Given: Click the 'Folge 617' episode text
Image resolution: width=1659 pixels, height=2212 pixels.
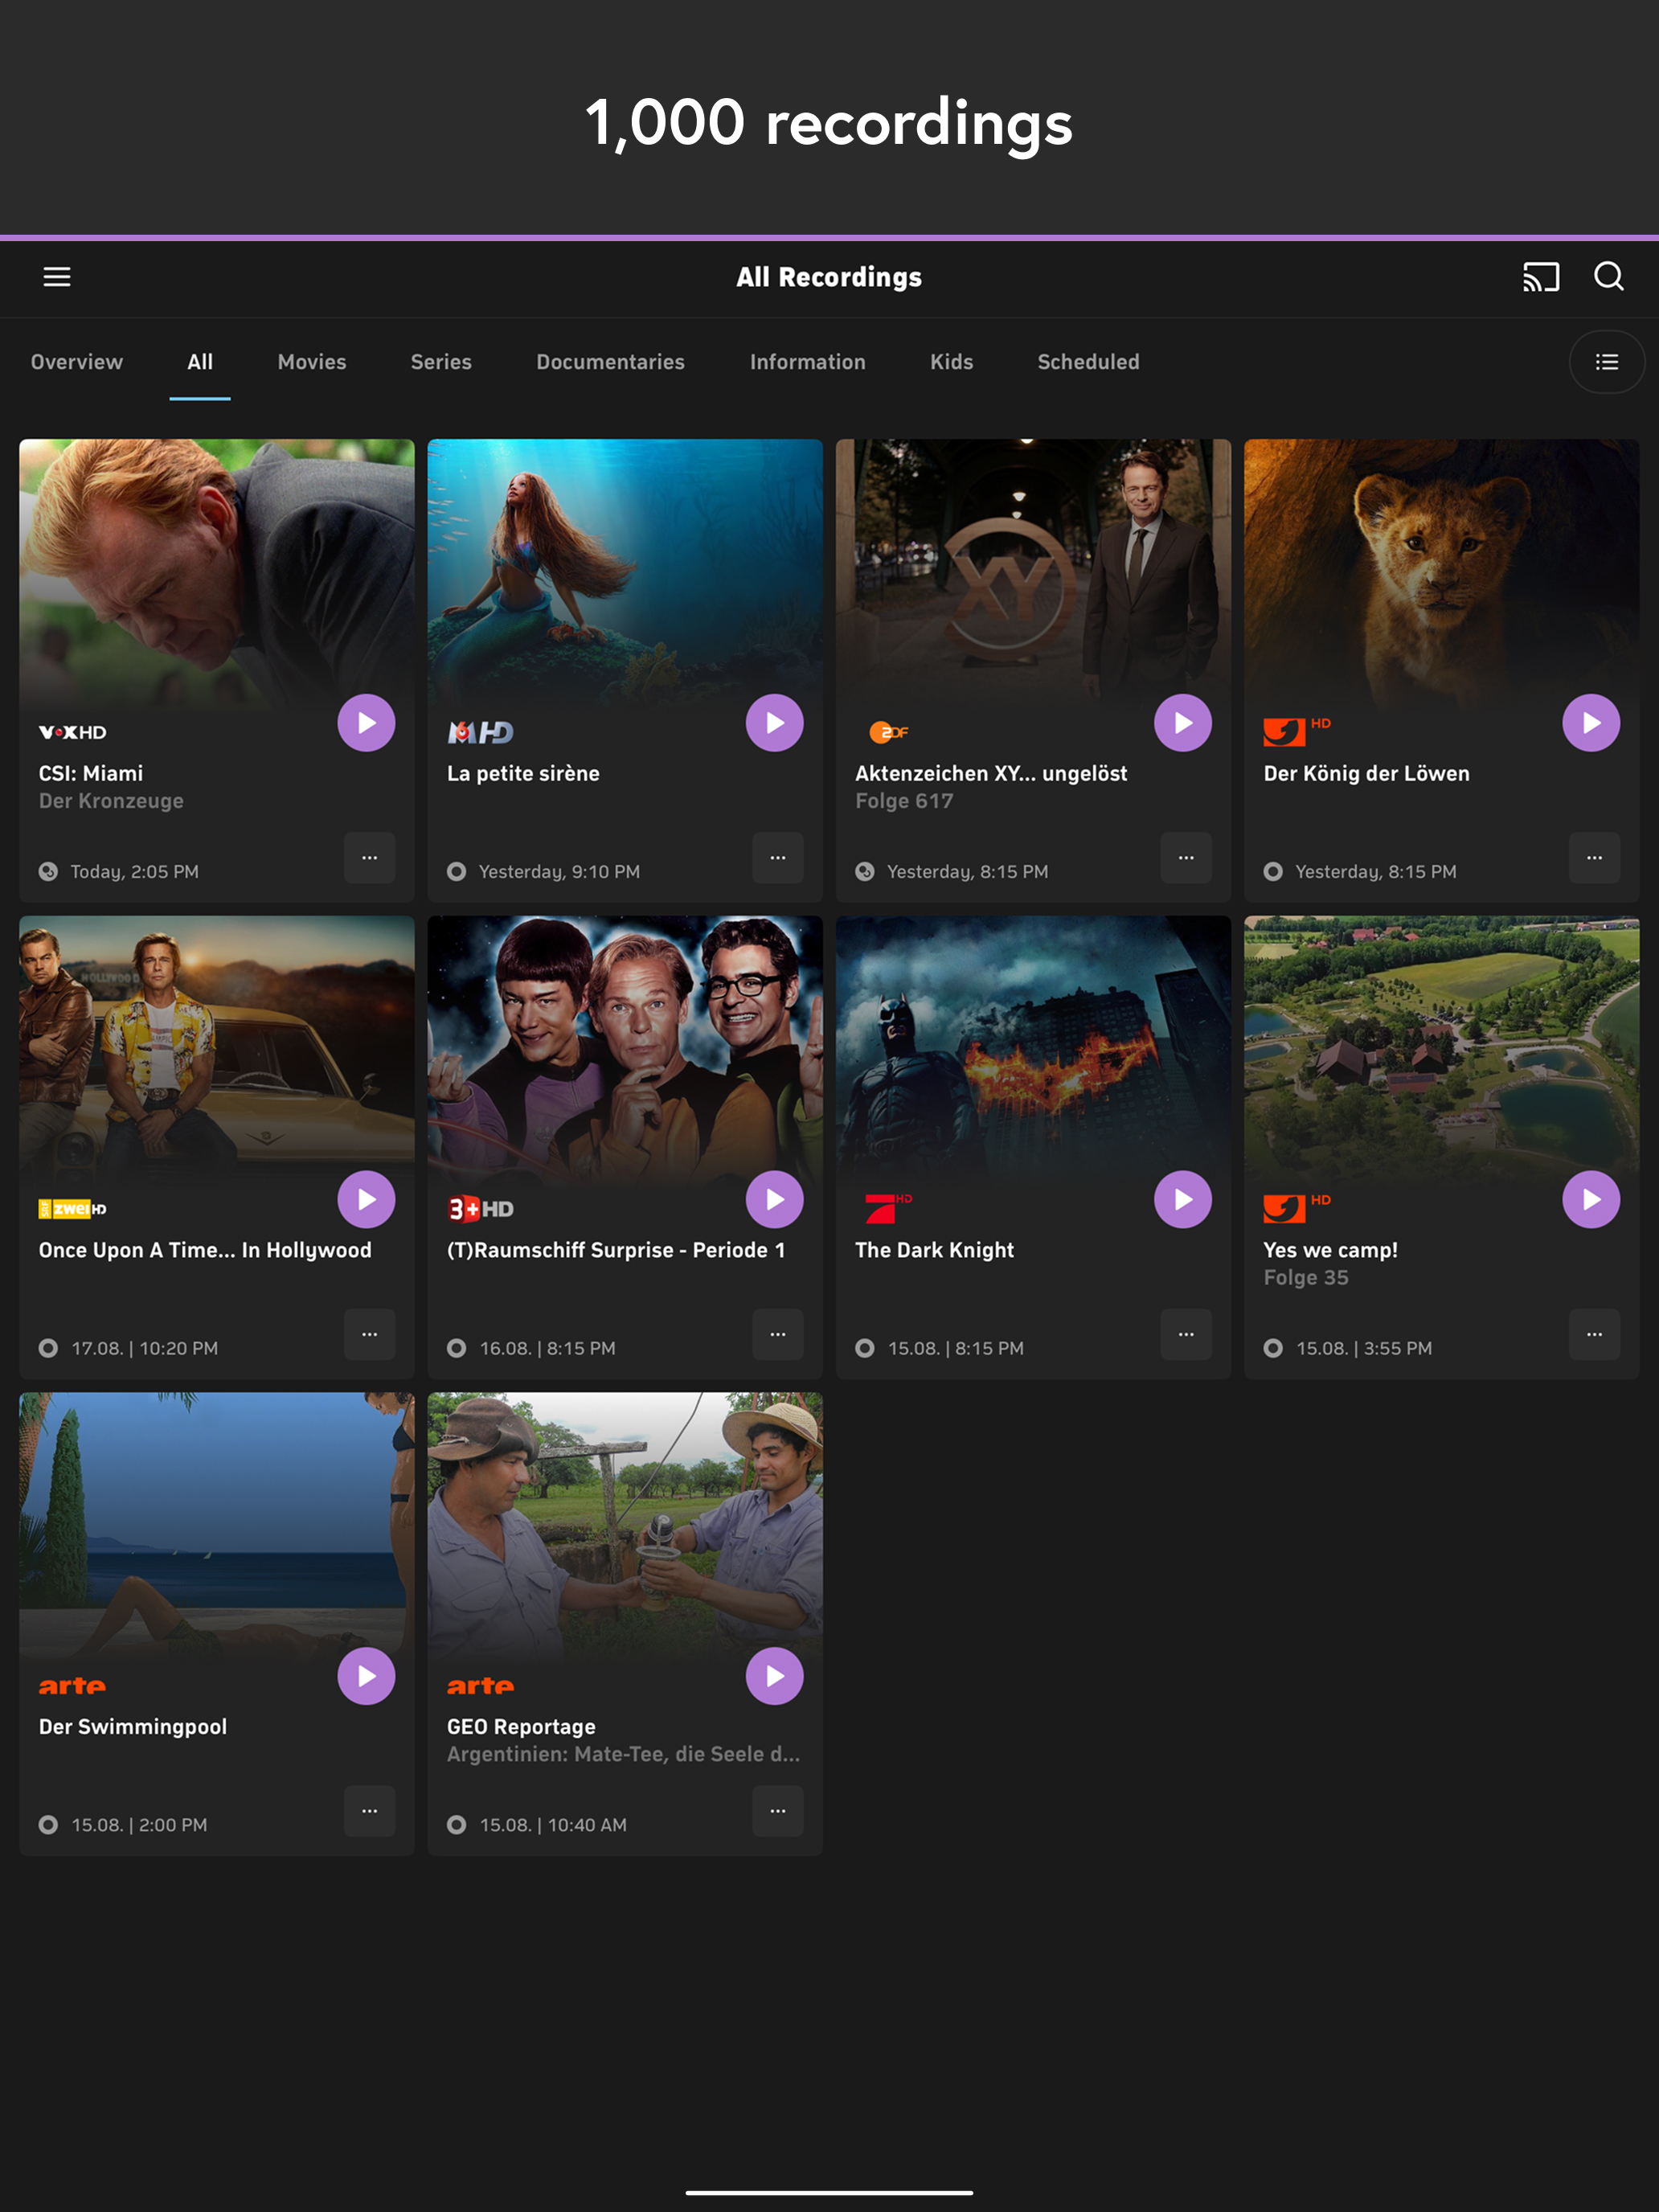Looking at the screenshot, I should [904, 801].
